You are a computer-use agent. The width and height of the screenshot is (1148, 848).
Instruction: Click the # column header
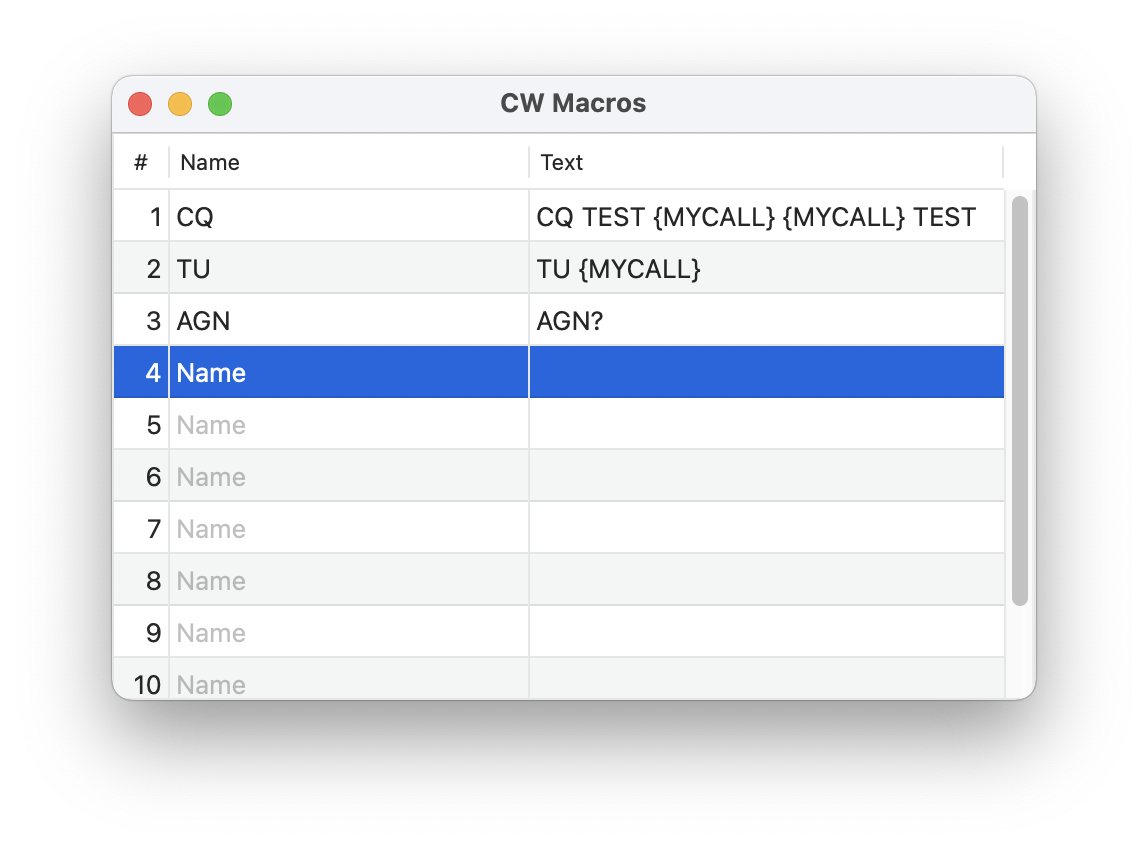point(141,162)
